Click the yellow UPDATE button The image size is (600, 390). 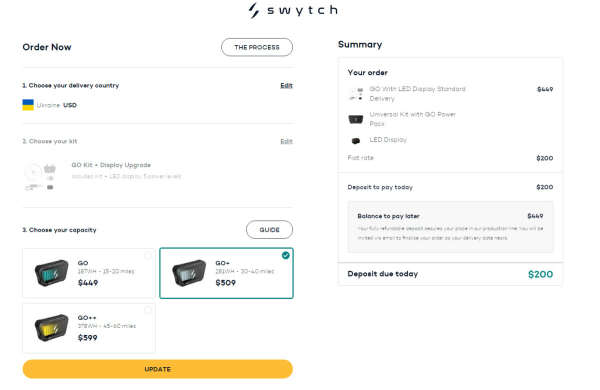pos(158,369)
